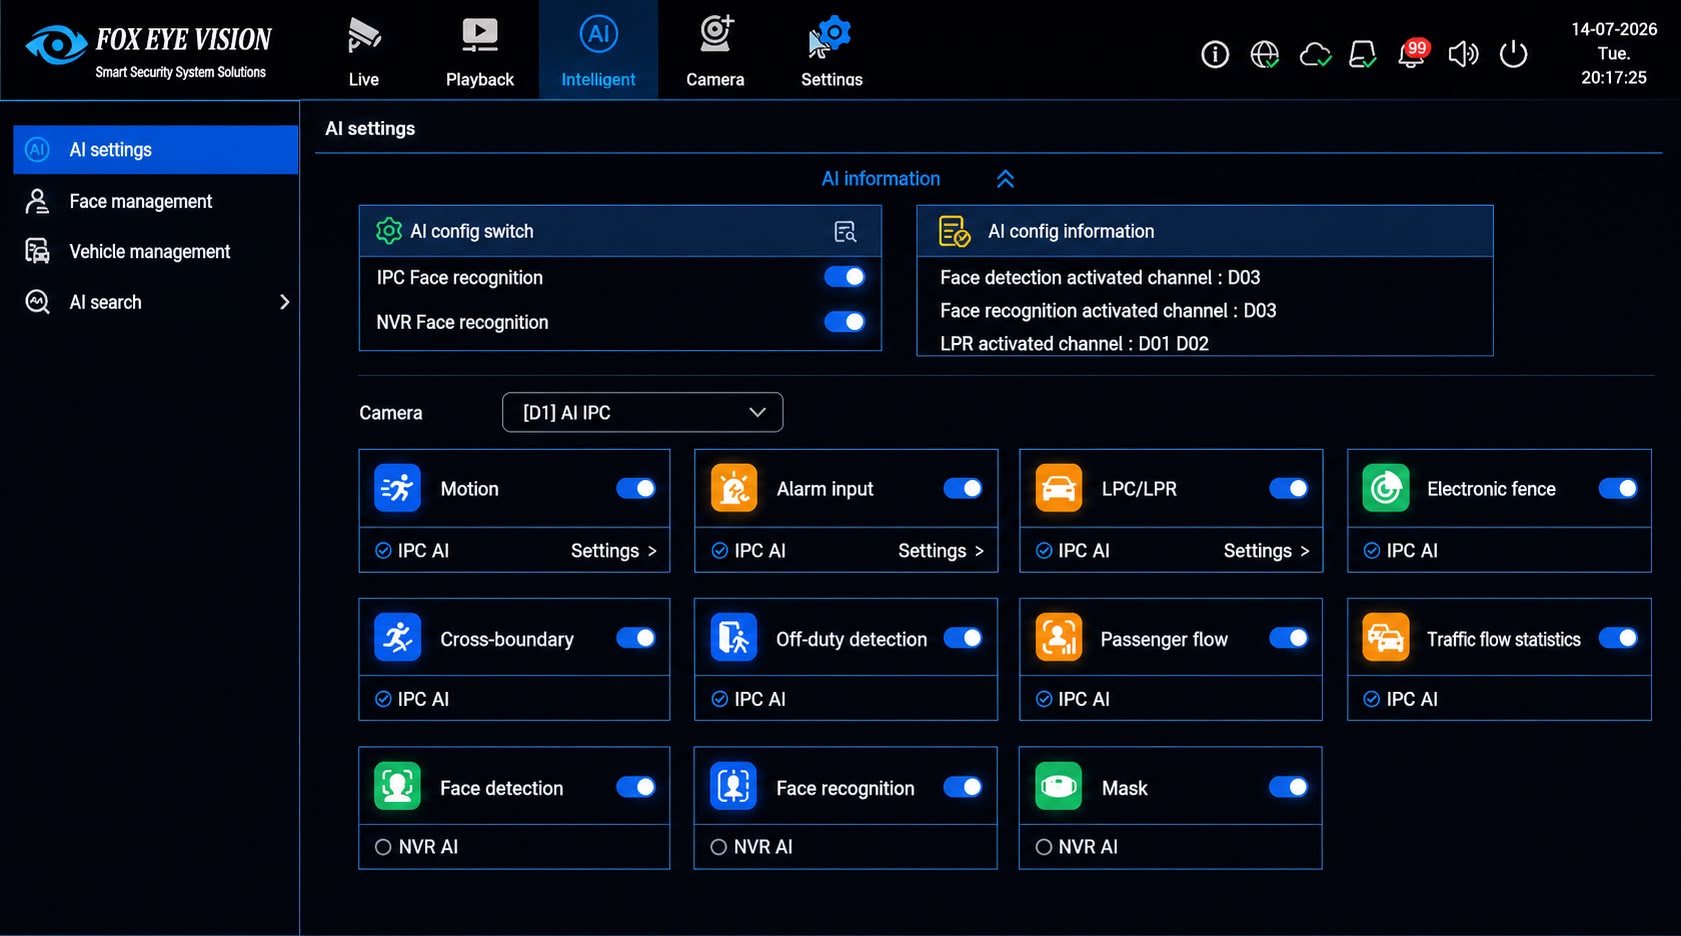The height and width of the screenshot is (936, 1681).
Task: Click the system information icon
Action: pyautogui.click(x=1215, y=54)
